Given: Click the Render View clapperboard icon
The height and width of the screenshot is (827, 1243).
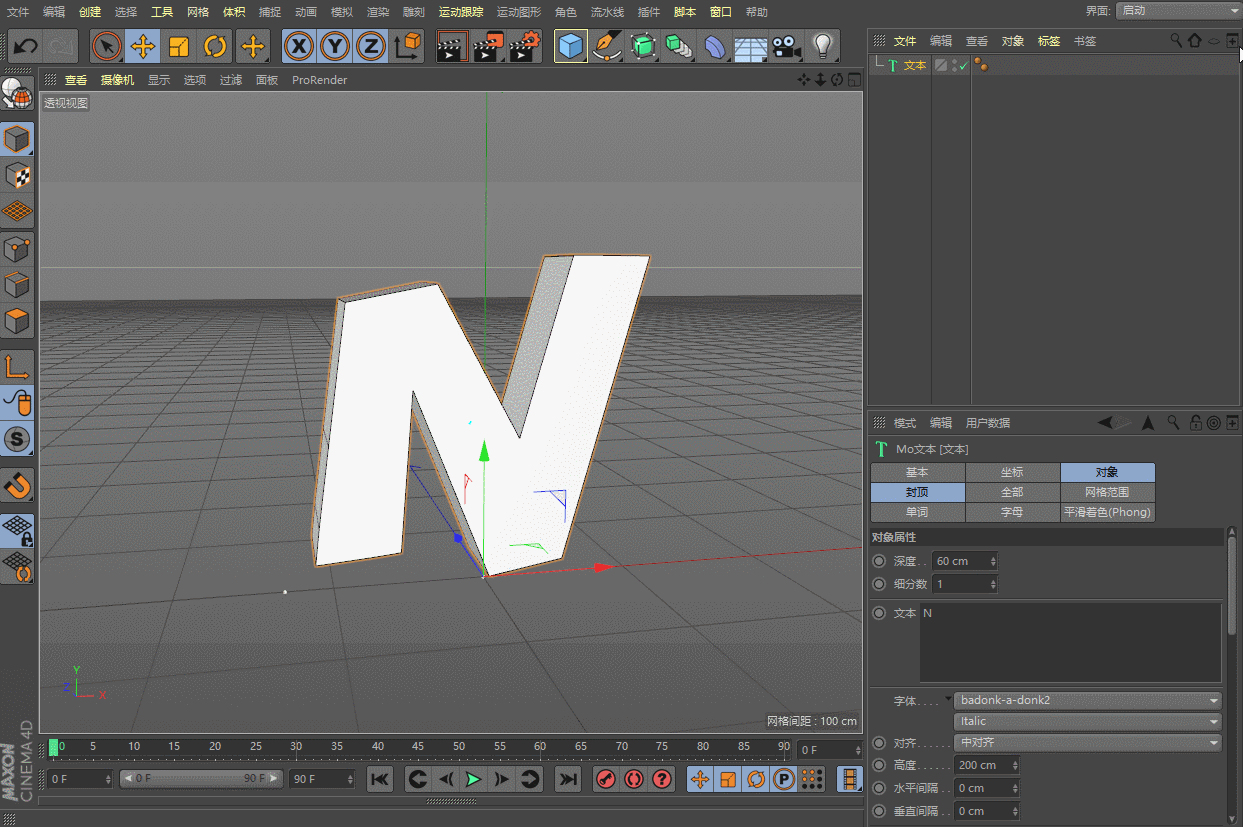Looking at the screenshot, I should pos(452,46).
